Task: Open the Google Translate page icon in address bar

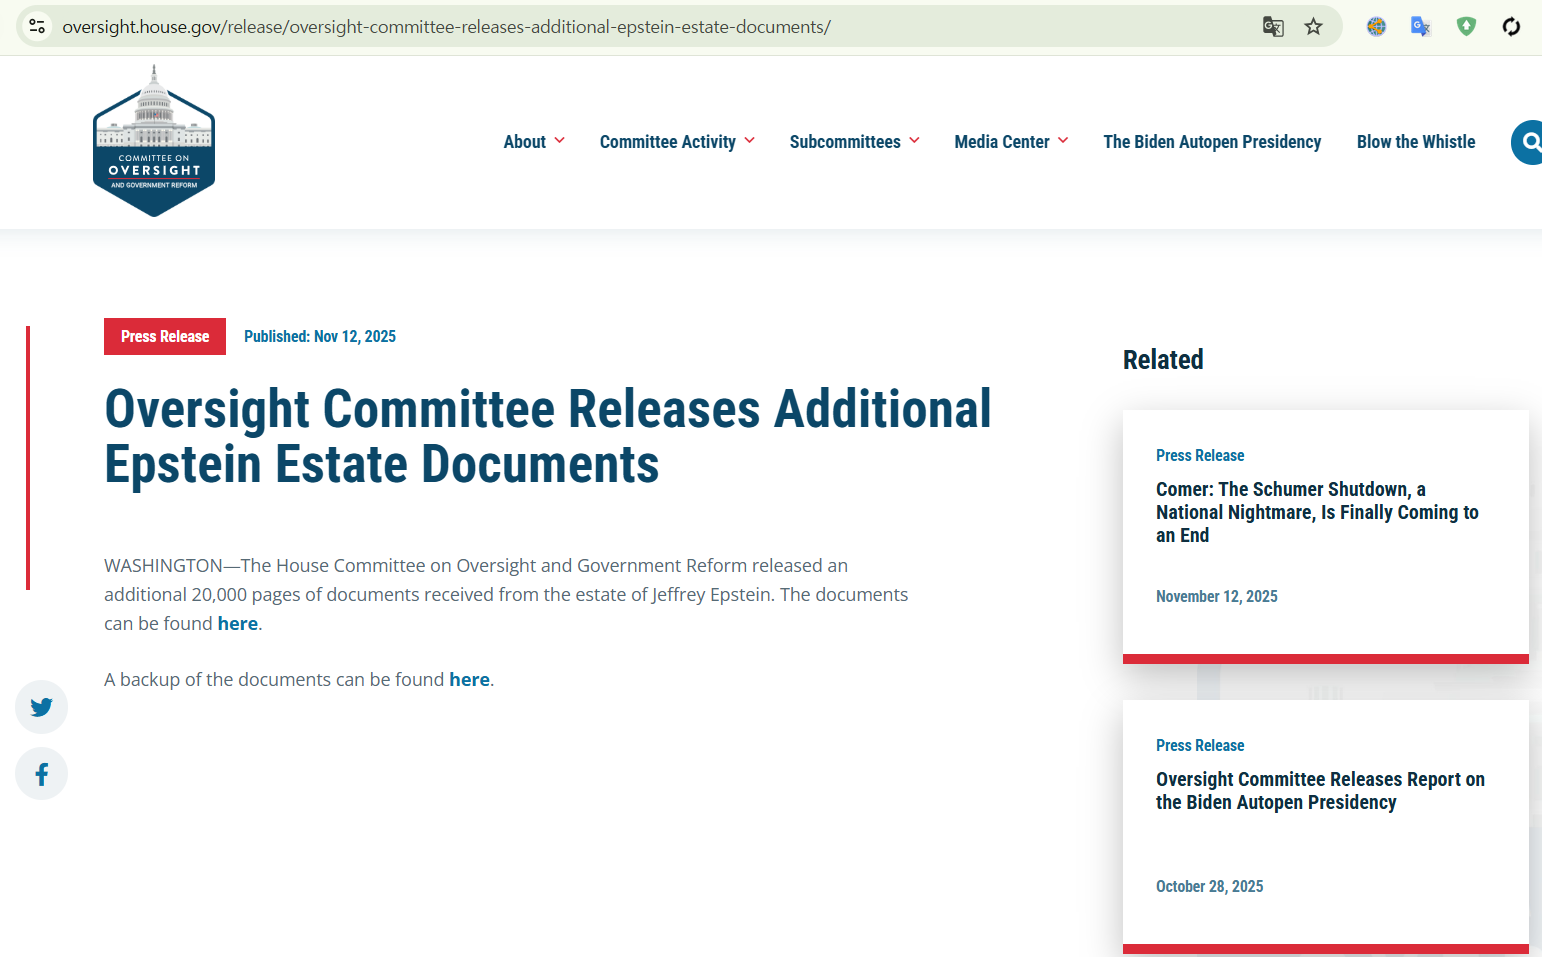Action: tap(1273, 27)
